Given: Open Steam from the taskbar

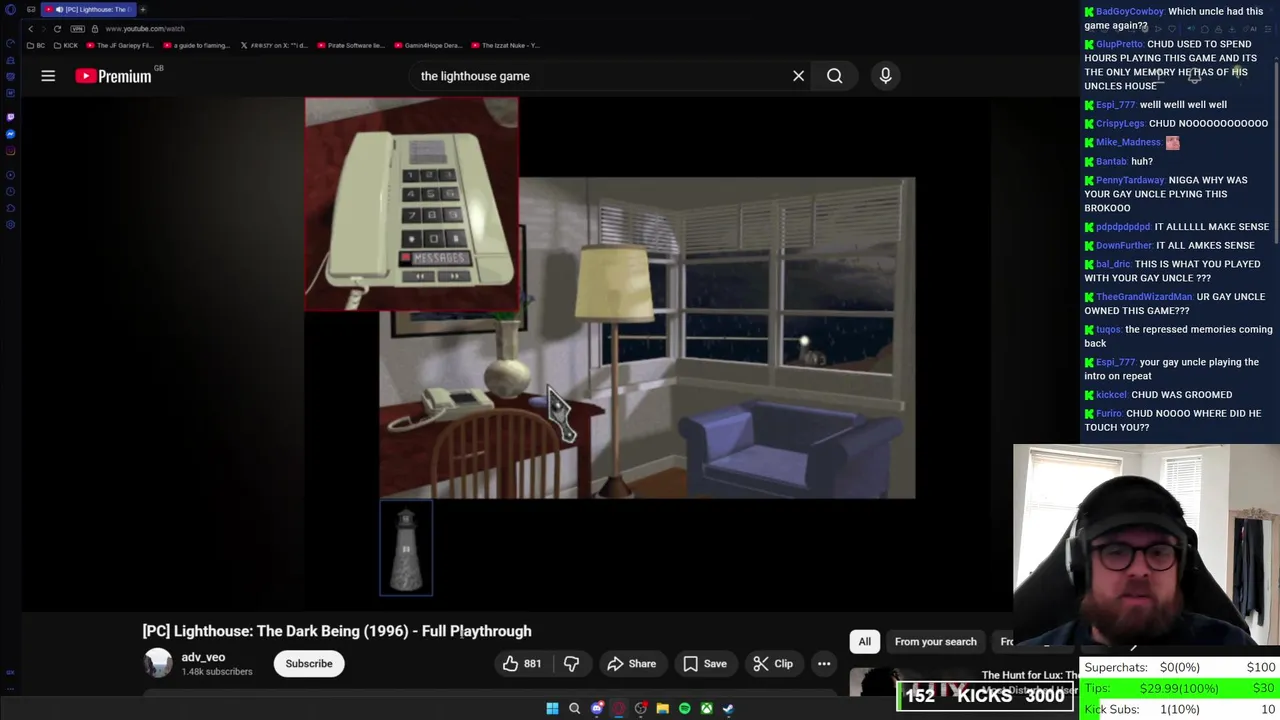Looking at the screenshot, I should point(728,709).
